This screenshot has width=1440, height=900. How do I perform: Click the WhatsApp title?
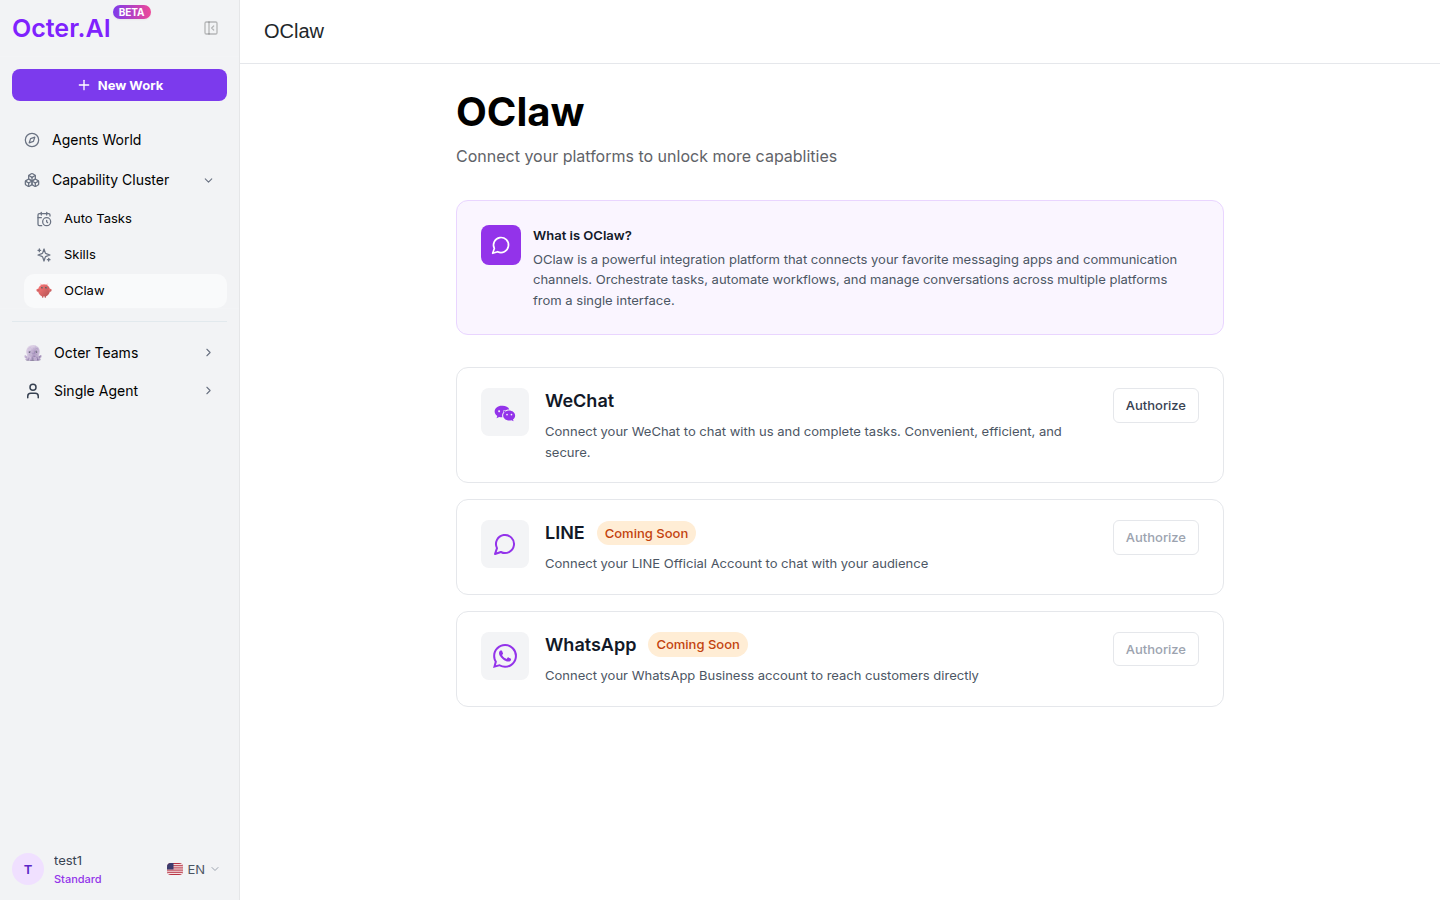click(x=591, y=645)
